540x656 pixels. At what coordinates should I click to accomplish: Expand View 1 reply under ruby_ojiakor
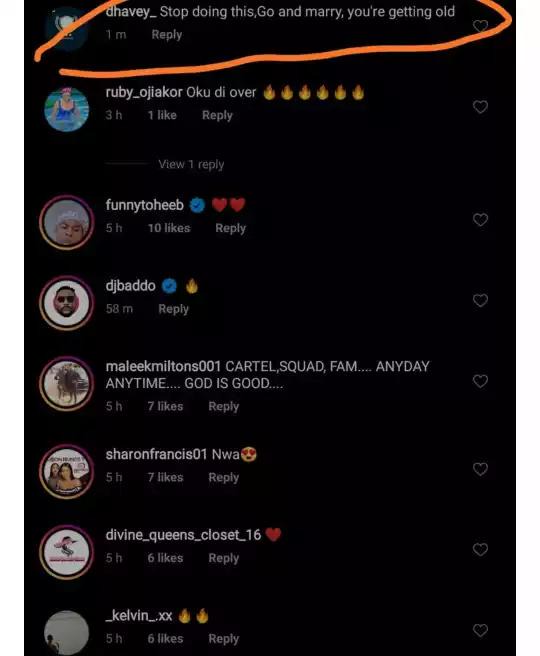191,164
